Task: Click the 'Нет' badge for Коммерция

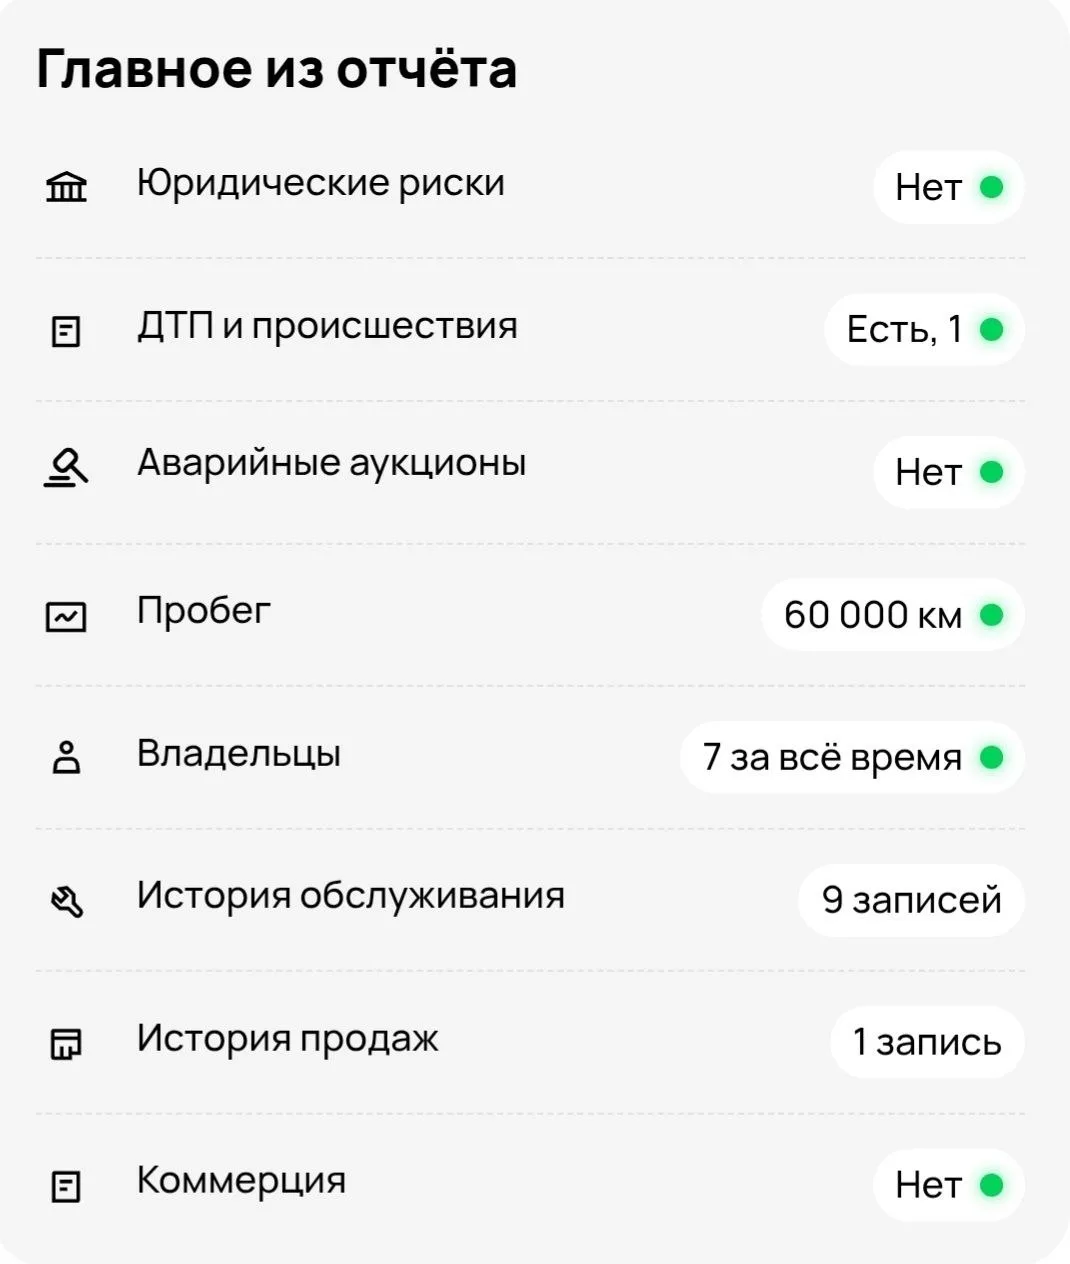Action: coord(948,1185)
